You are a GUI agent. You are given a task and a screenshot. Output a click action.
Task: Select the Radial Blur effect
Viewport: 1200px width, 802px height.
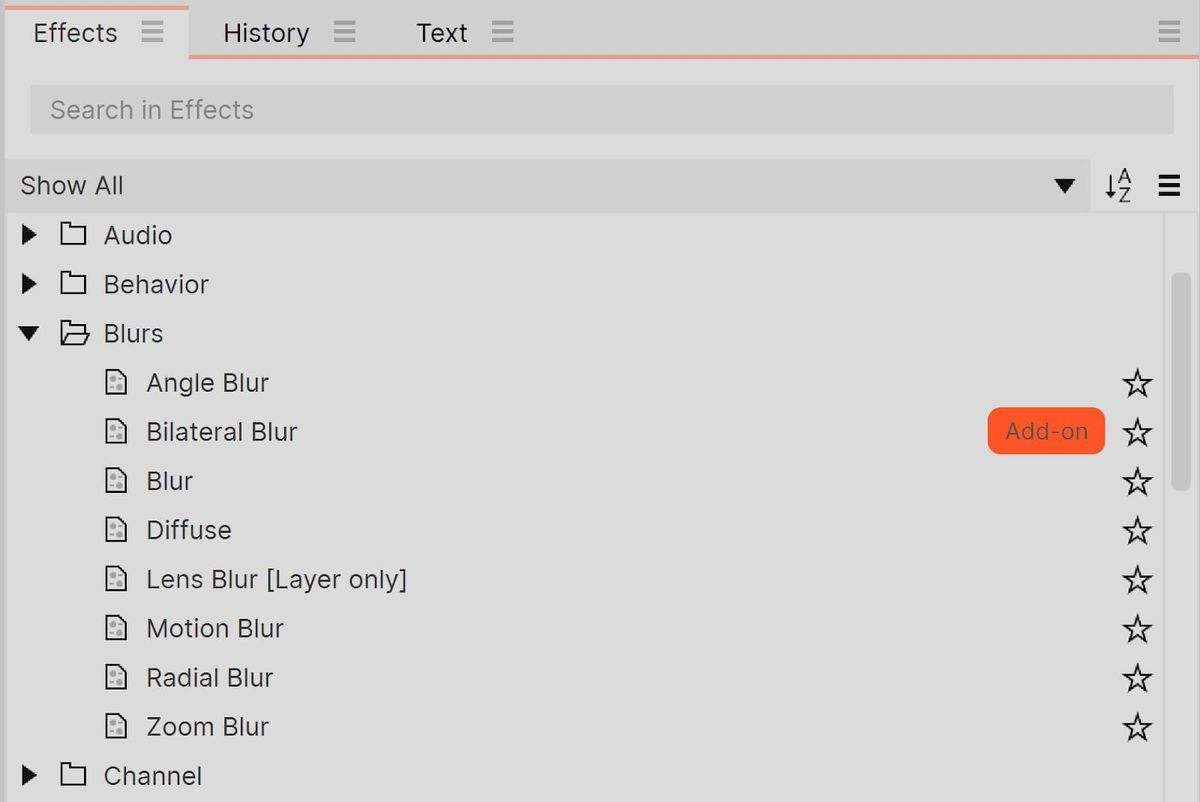click(210, 678)
